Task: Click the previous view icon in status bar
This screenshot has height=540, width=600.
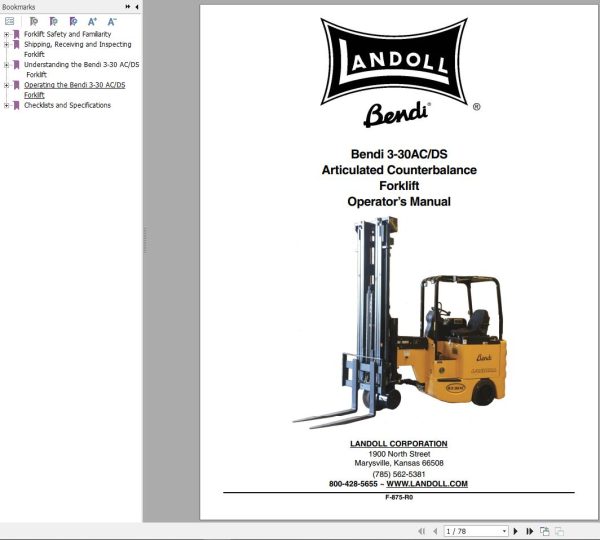Action: tap(545, 531)
